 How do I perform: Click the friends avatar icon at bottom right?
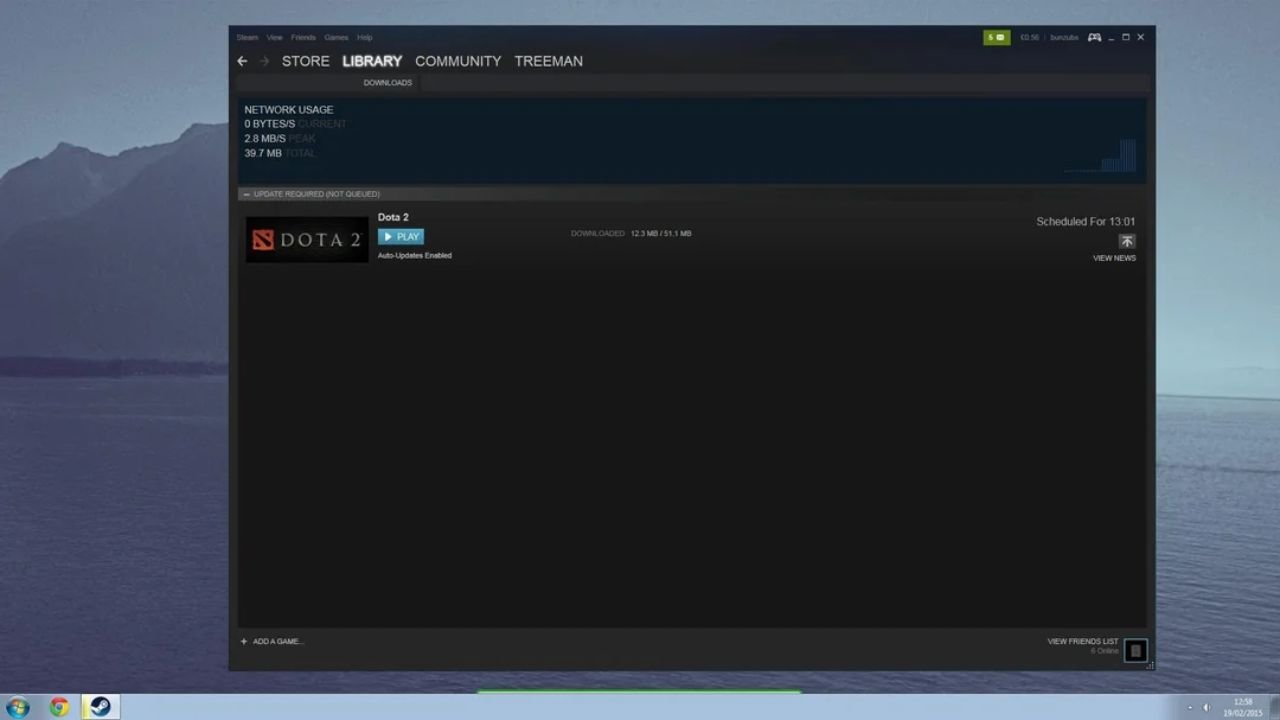pos(1135,651)
